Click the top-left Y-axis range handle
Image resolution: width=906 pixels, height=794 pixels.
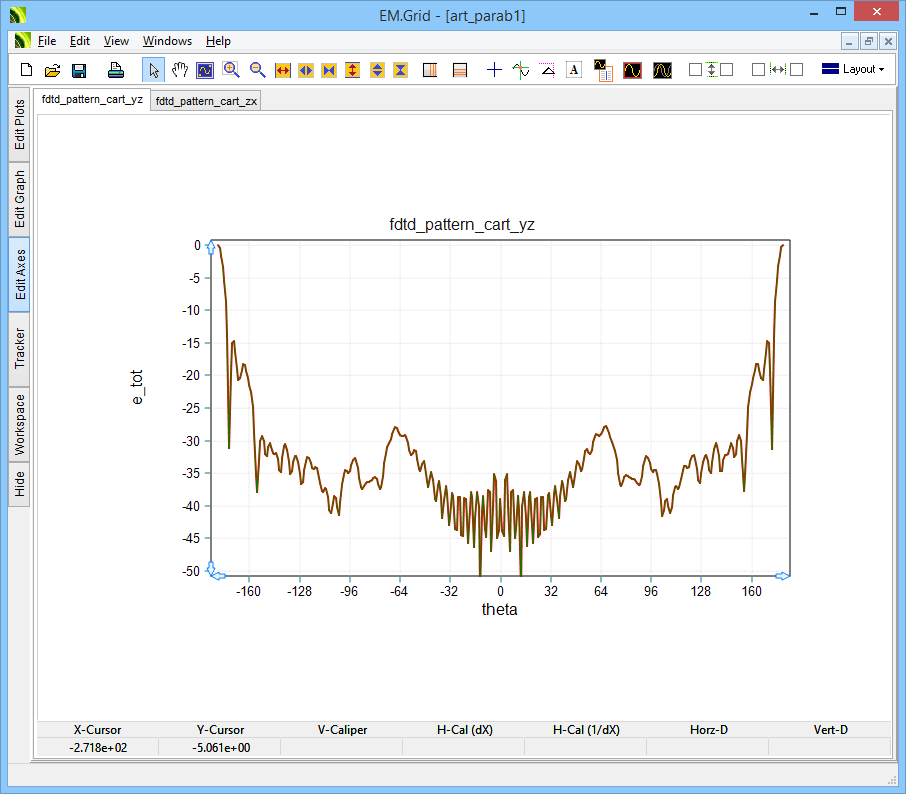pyautogui.click(x=211, y=247)
